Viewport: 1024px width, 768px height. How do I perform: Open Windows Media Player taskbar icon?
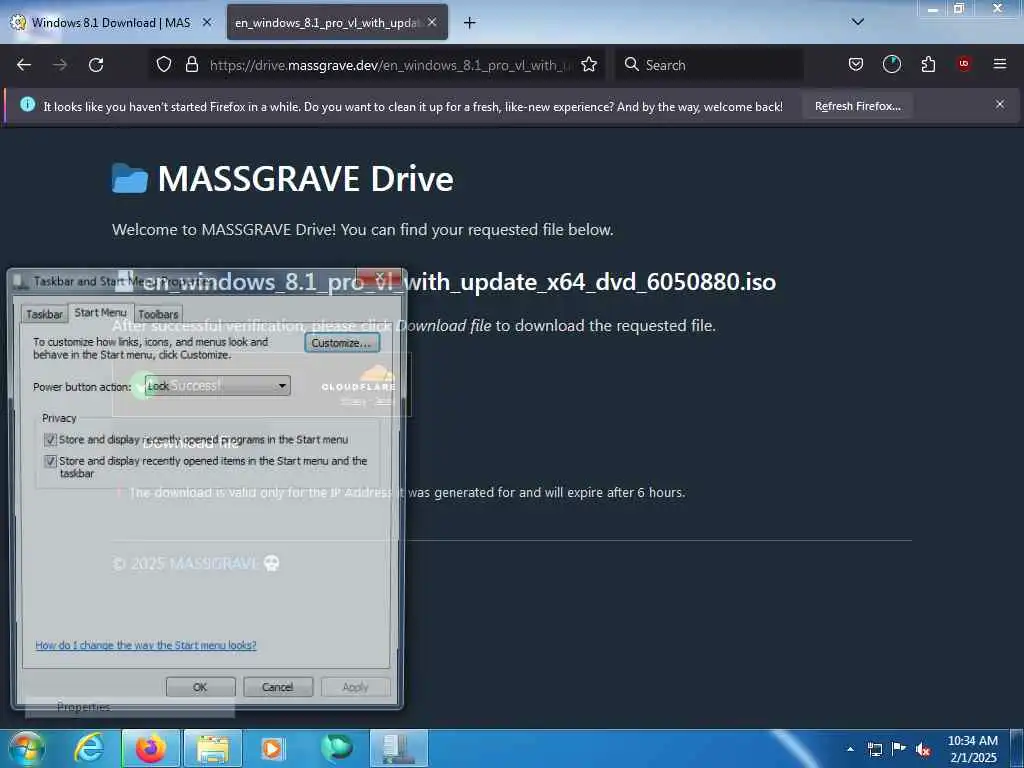[x=273, y=748]
